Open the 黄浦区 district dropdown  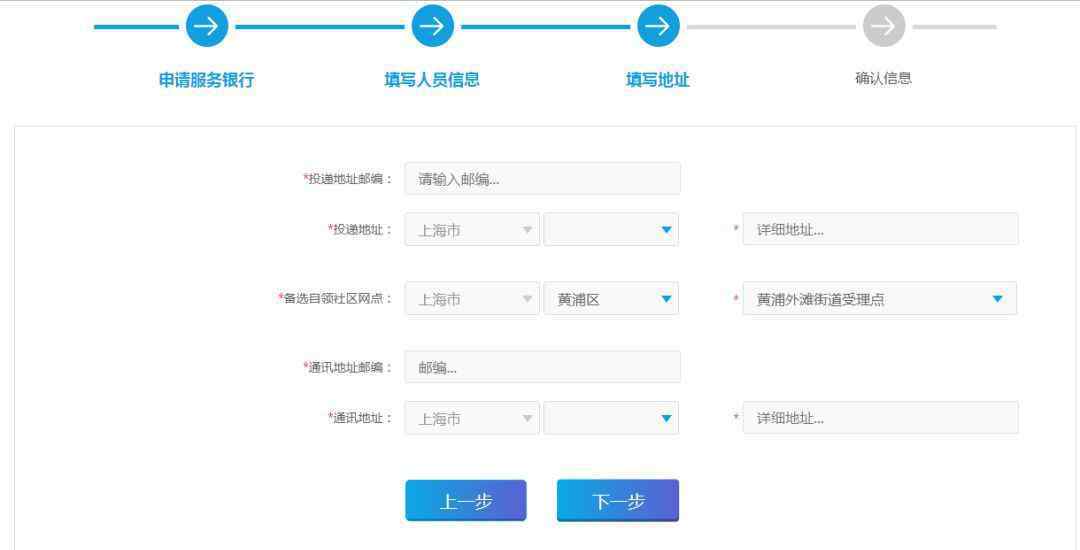611,299
